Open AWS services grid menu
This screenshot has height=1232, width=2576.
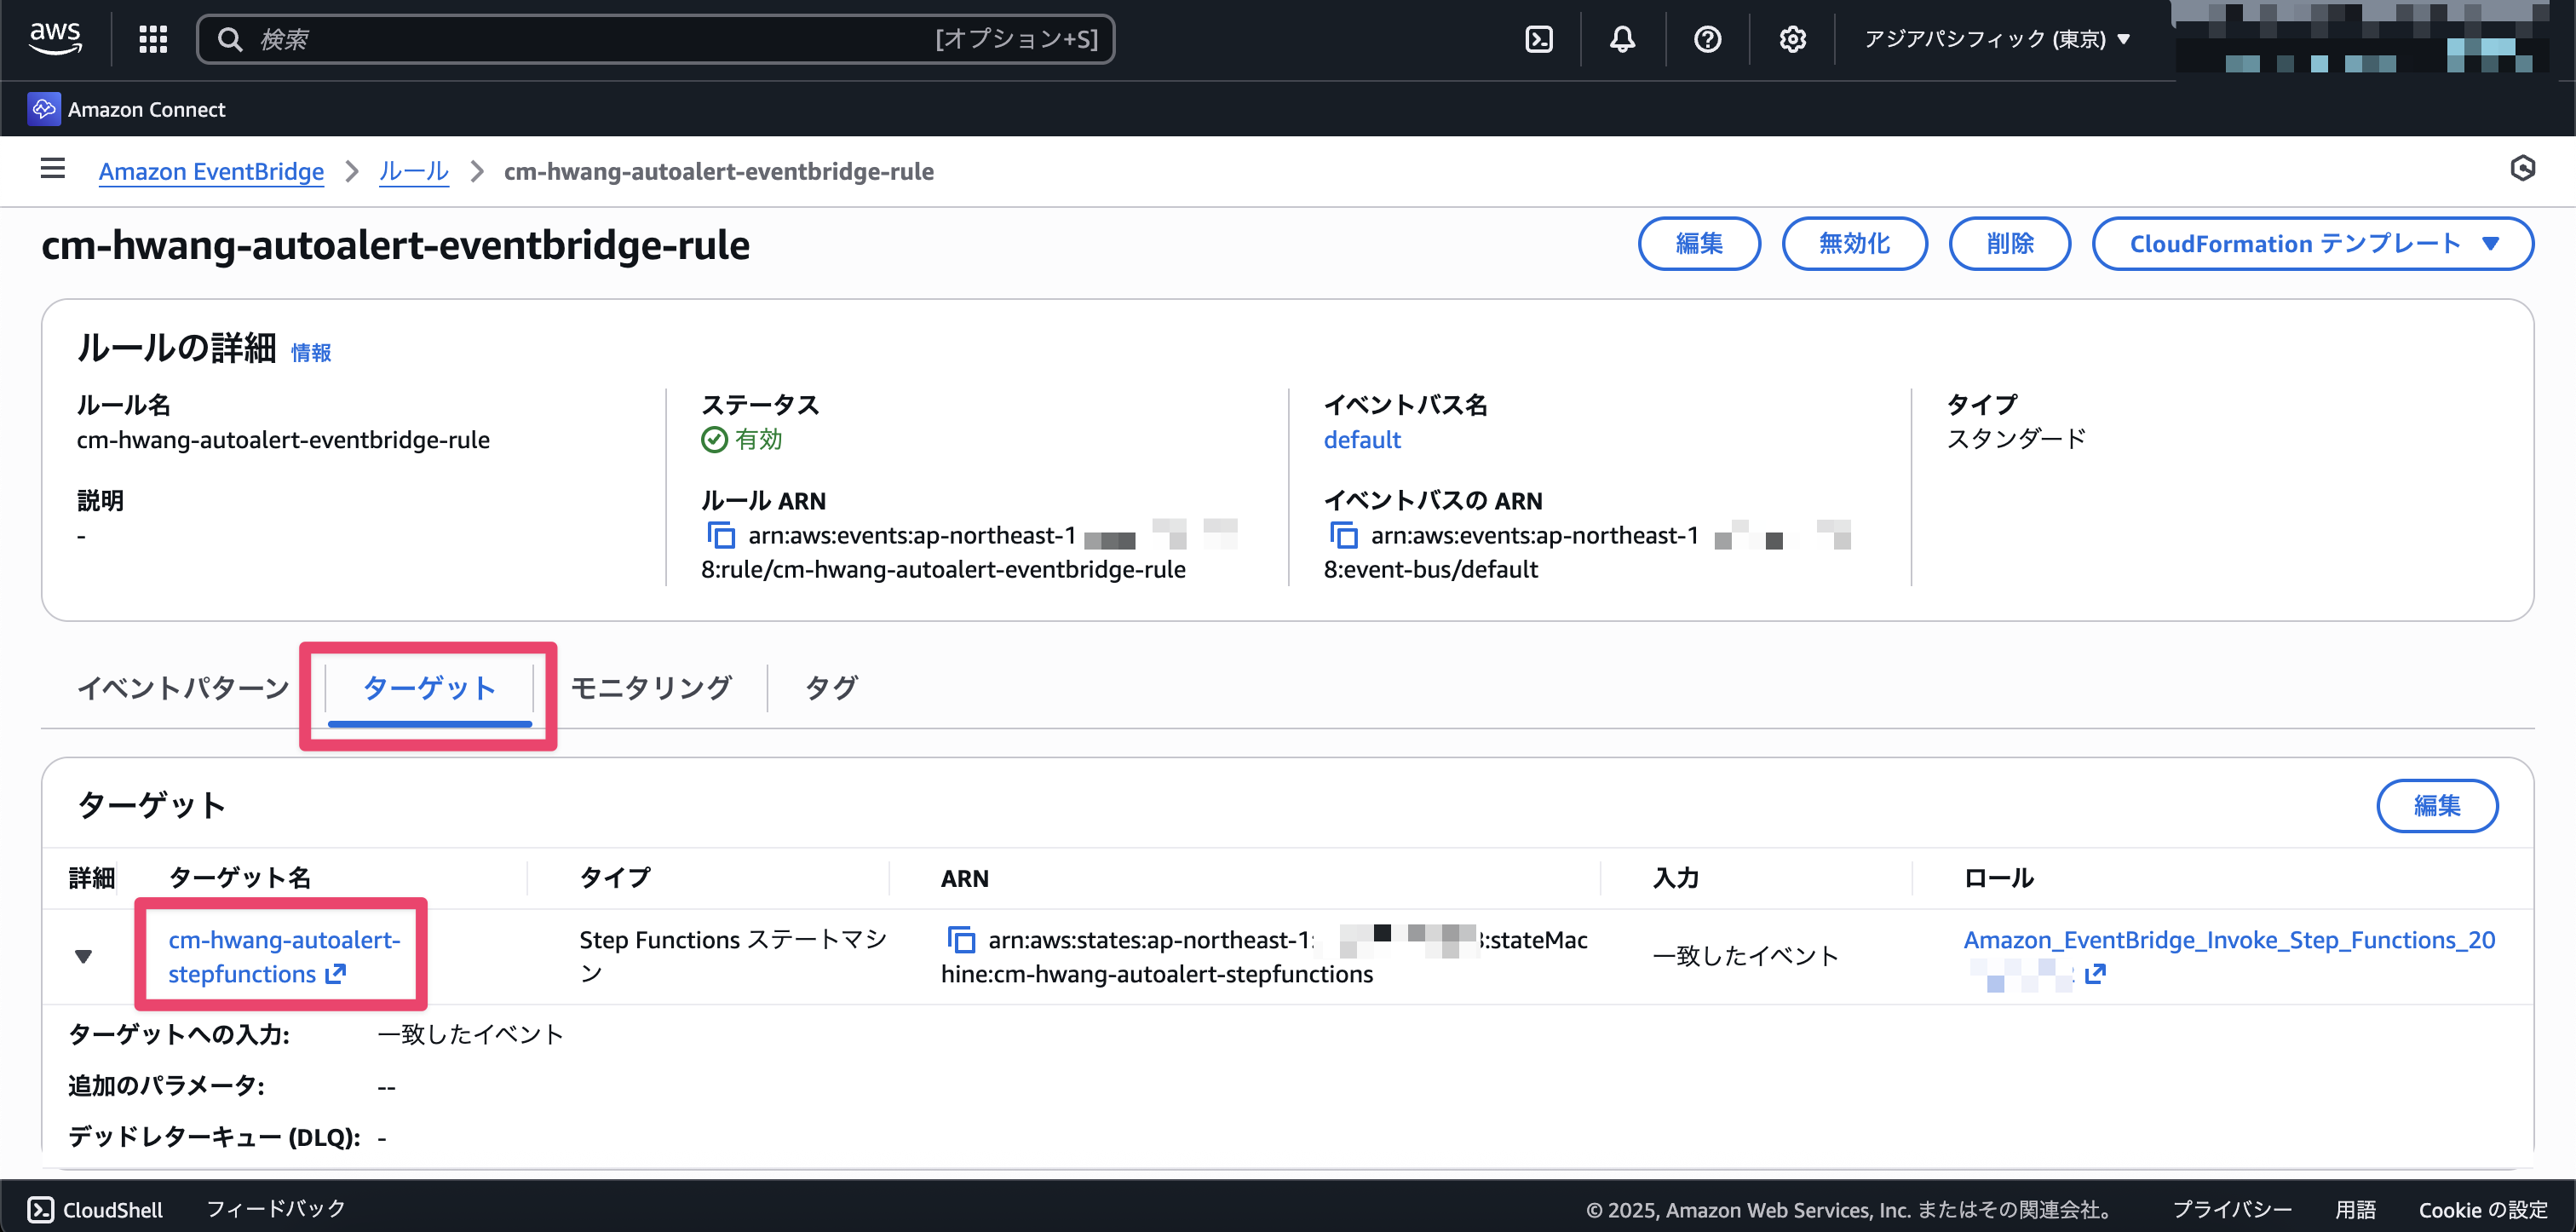click(153, 39)
